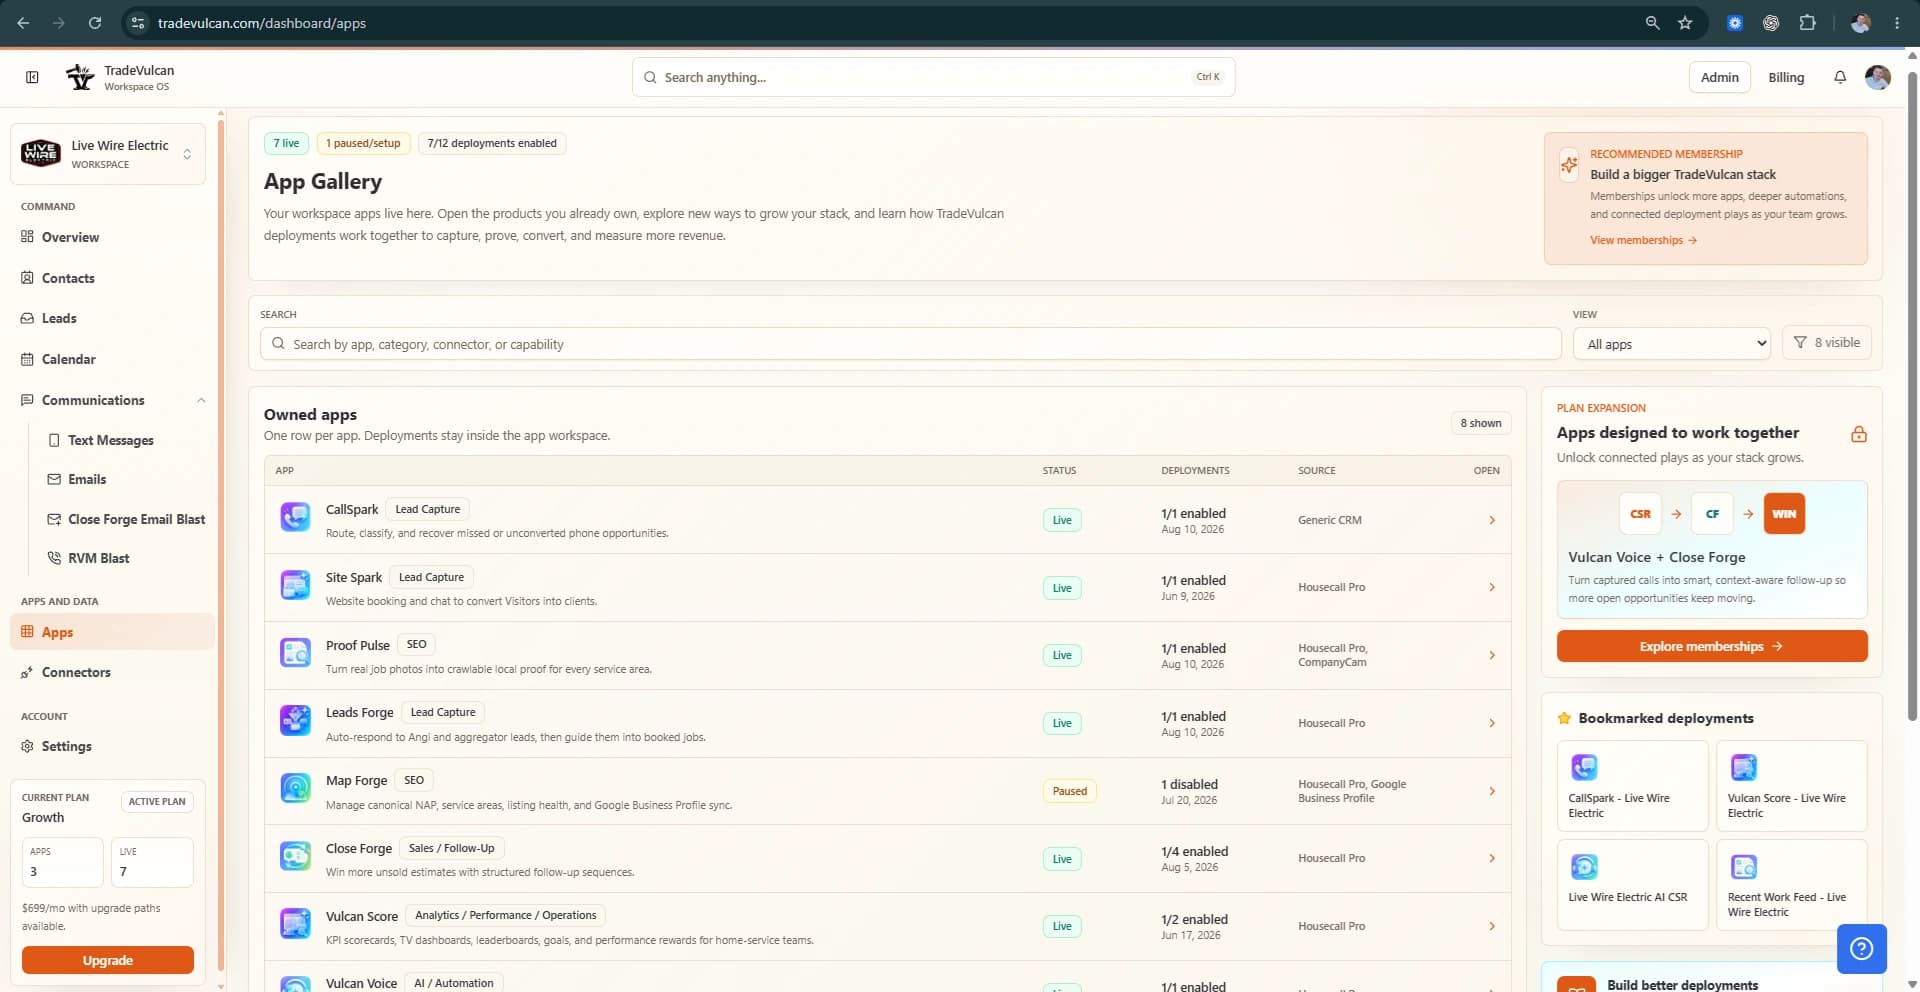Collapse the Communications section chevron
Image resolution: width=1920 pixels, height=992 pixels.
click(201, 400)
